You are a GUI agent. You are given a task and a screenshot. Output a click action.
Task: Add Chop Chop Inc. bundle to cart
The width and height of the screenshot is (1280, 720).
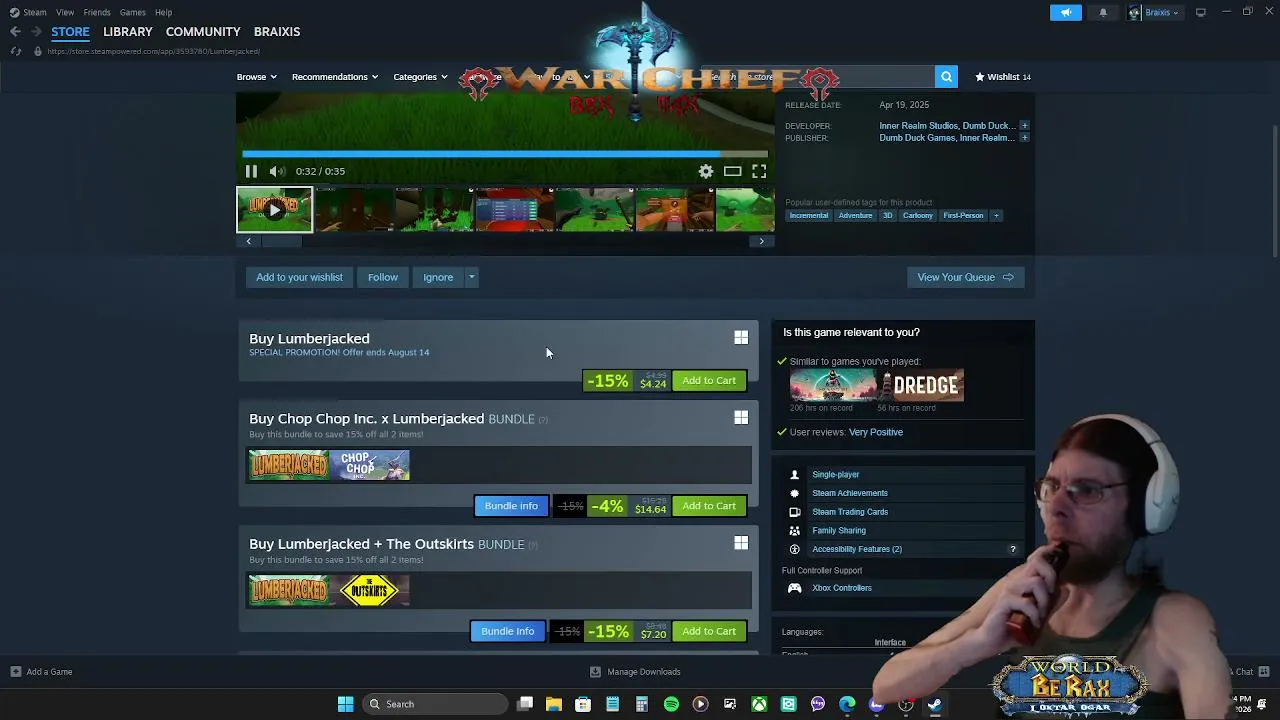pyautogui.click(x=709, y=506)
